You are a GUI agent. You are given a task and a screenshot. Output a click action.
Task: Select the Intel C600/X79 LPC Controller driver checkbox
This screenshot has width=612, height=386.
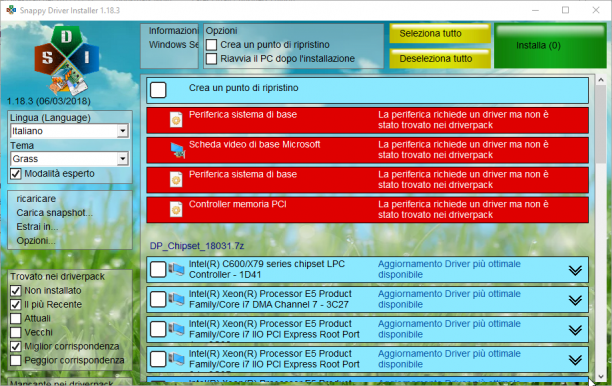[x=158, y=269]
